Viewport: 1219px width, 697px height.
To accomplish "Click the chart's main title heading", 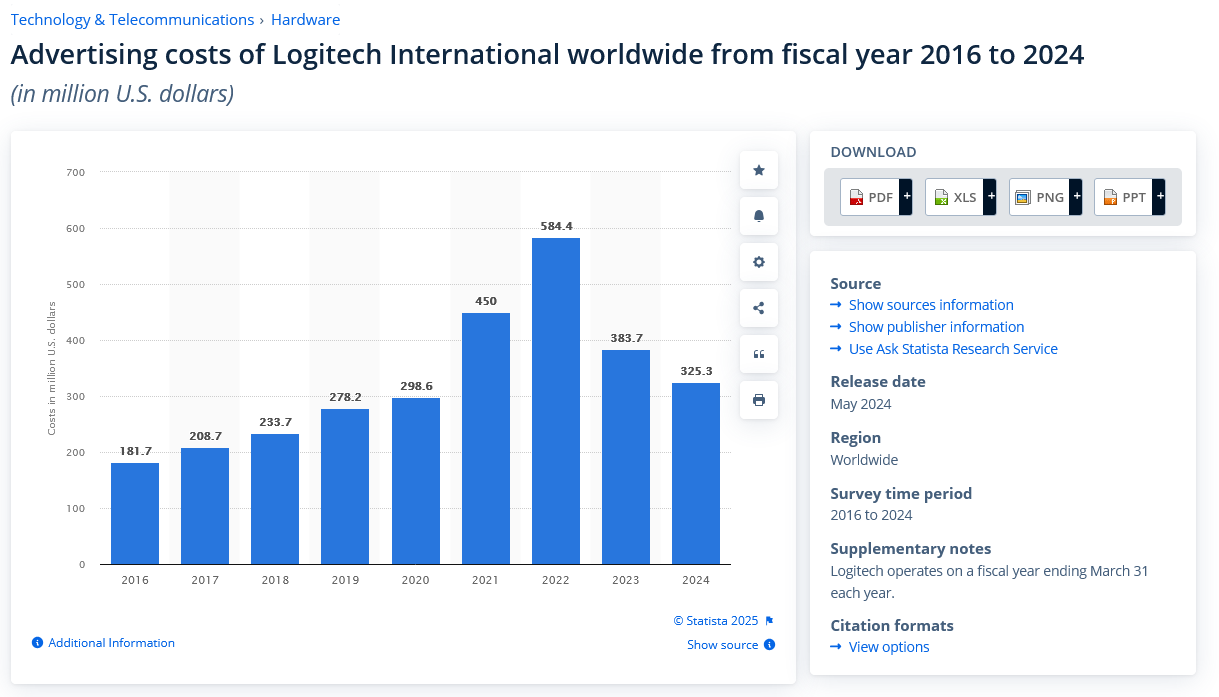I will click(547, 54).
